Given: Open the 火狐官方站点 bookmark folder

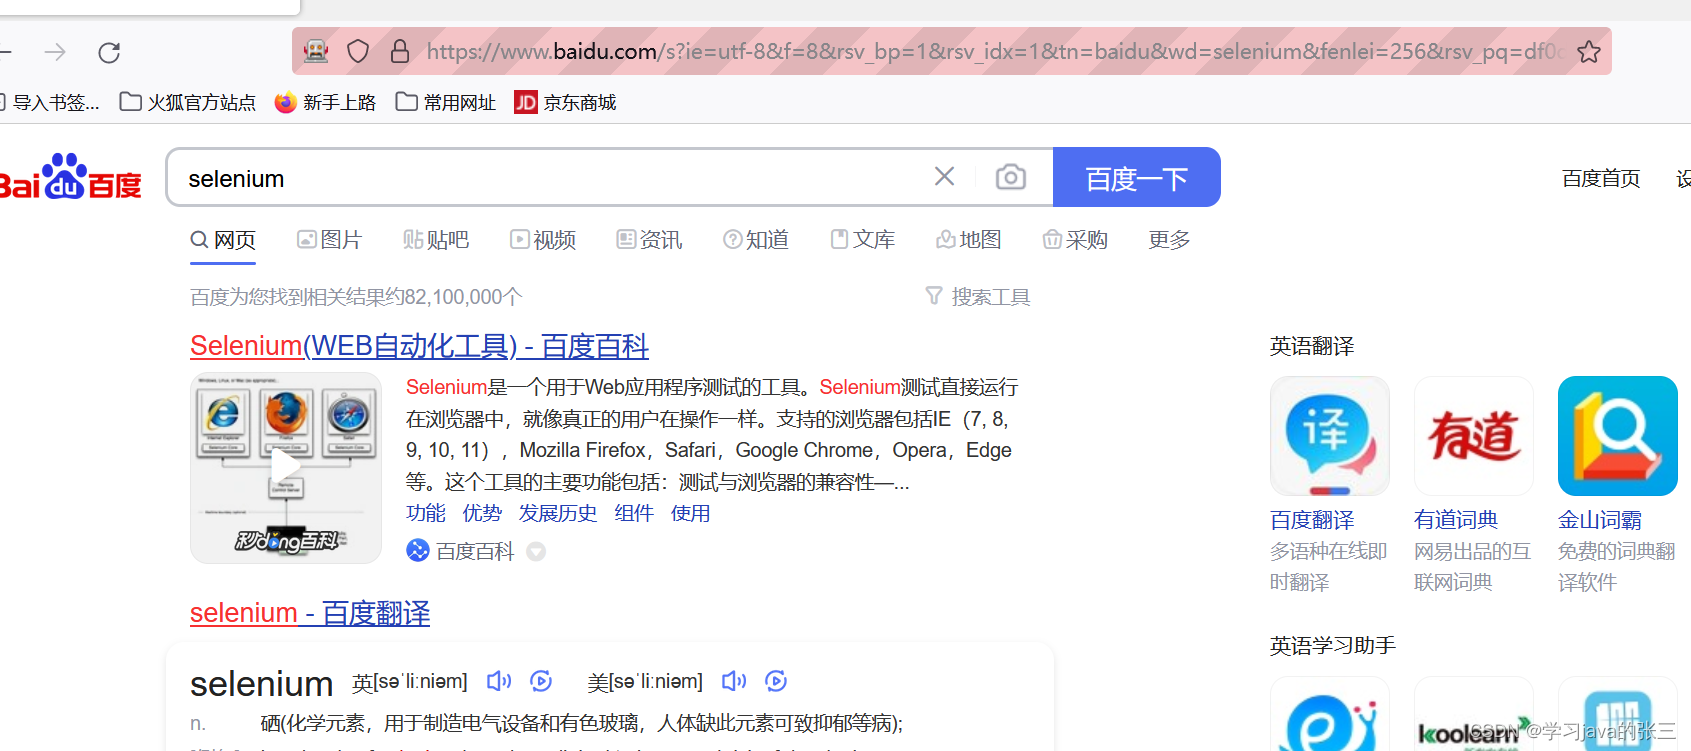Looking at the screenshot, I should [x=187, y=102].
